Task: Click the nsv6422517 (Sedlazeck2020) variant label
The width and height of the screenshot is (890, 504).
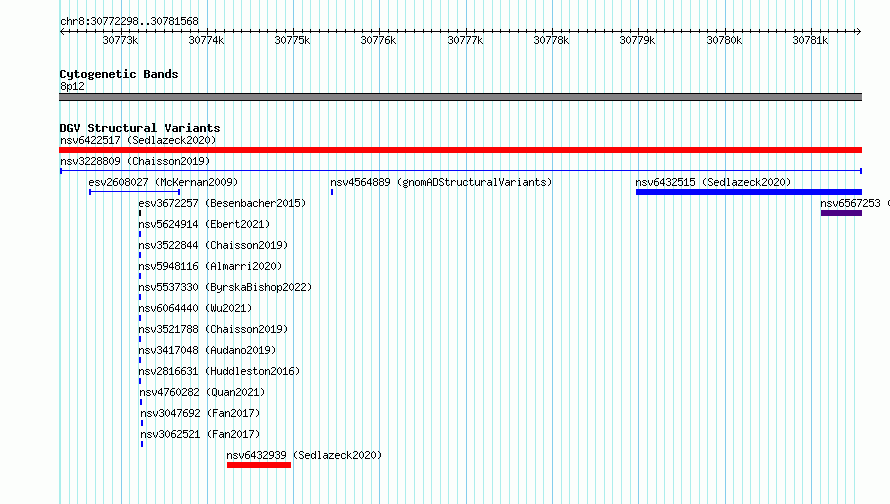Action: pyautogui.click(x=138, y=140)
